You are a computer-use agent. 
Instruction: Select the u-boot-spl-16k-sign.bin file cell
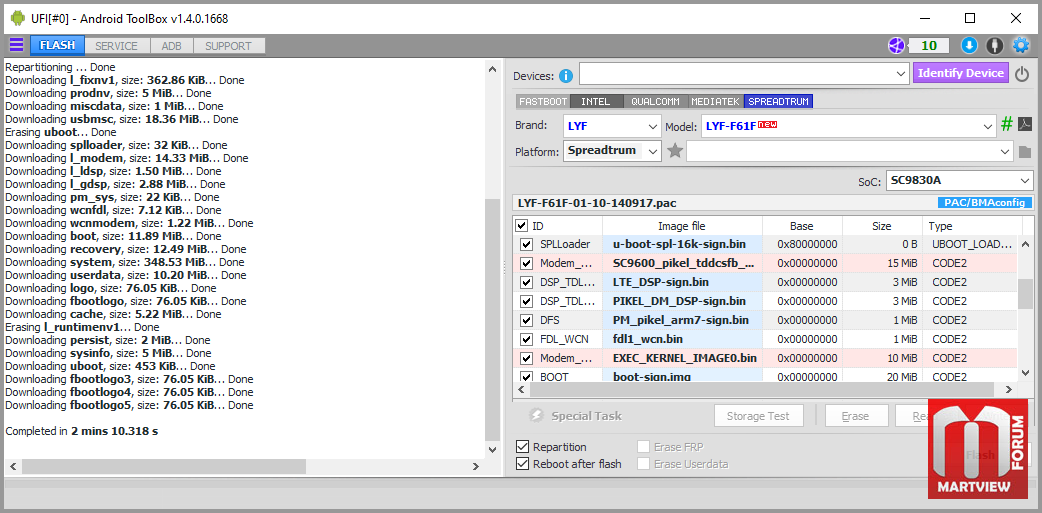[x=682, y=244]
